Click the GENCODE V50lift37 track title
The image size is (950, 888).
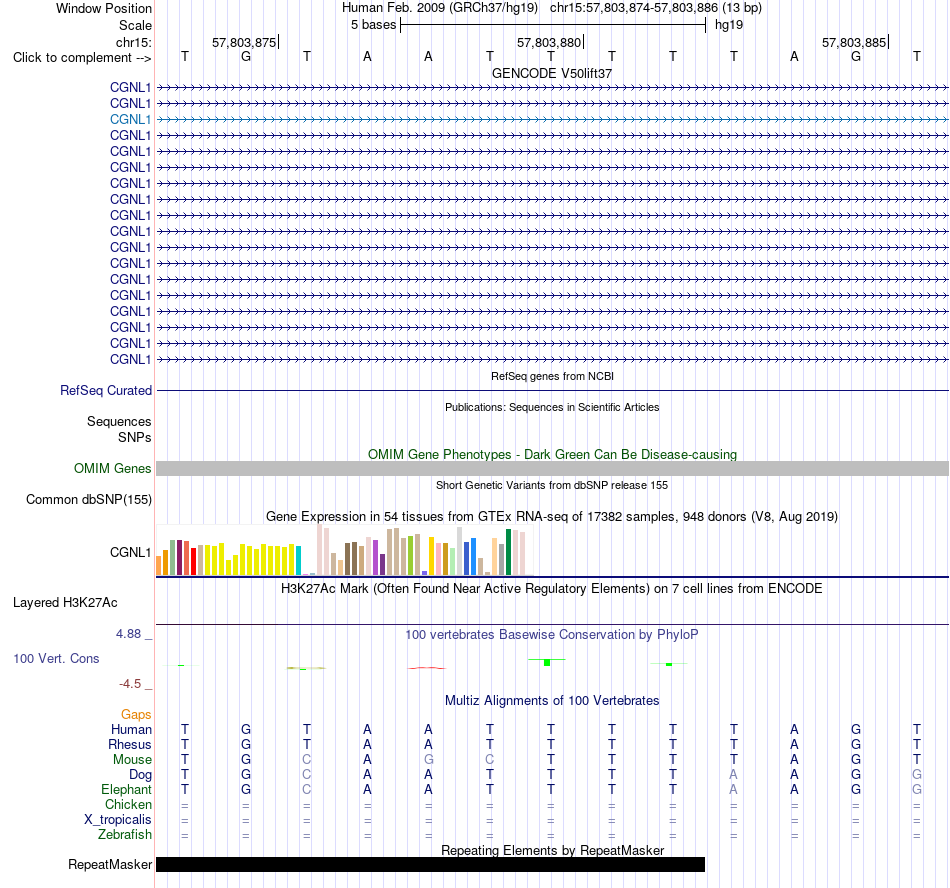click(552, 73)
